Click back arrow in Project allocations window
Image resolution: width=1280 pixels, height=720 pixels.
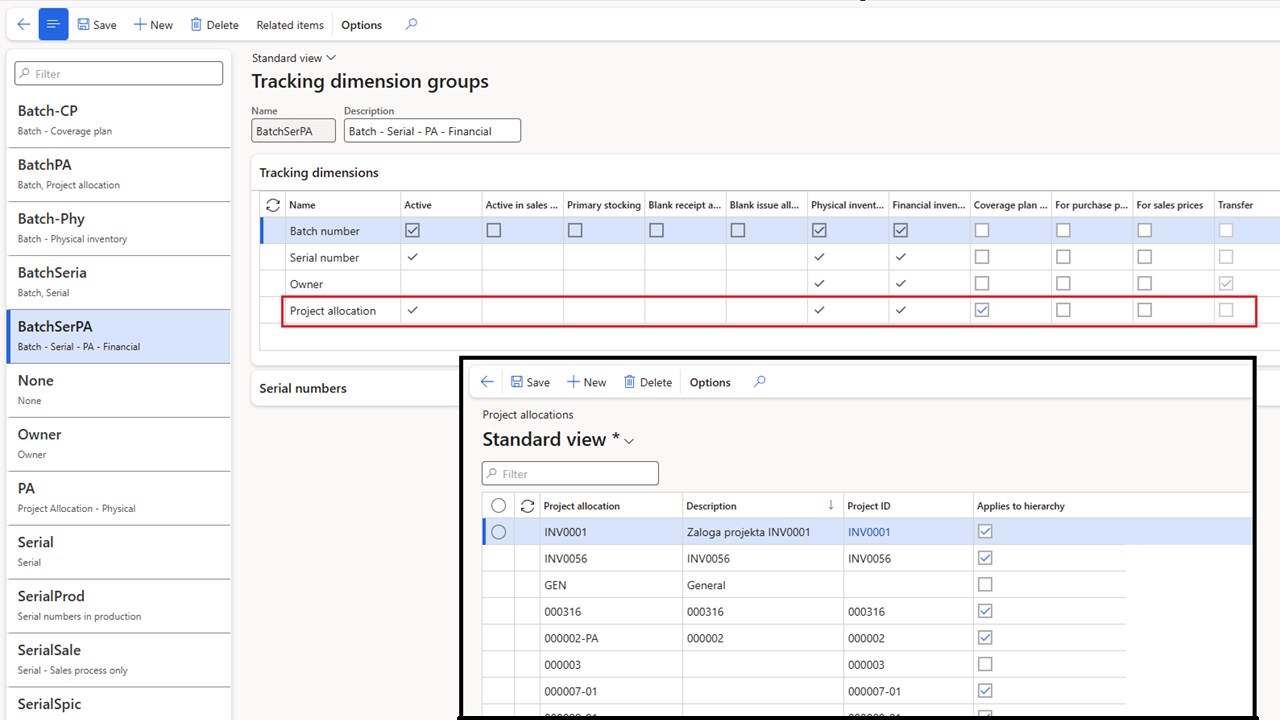[x=487, y=382]
